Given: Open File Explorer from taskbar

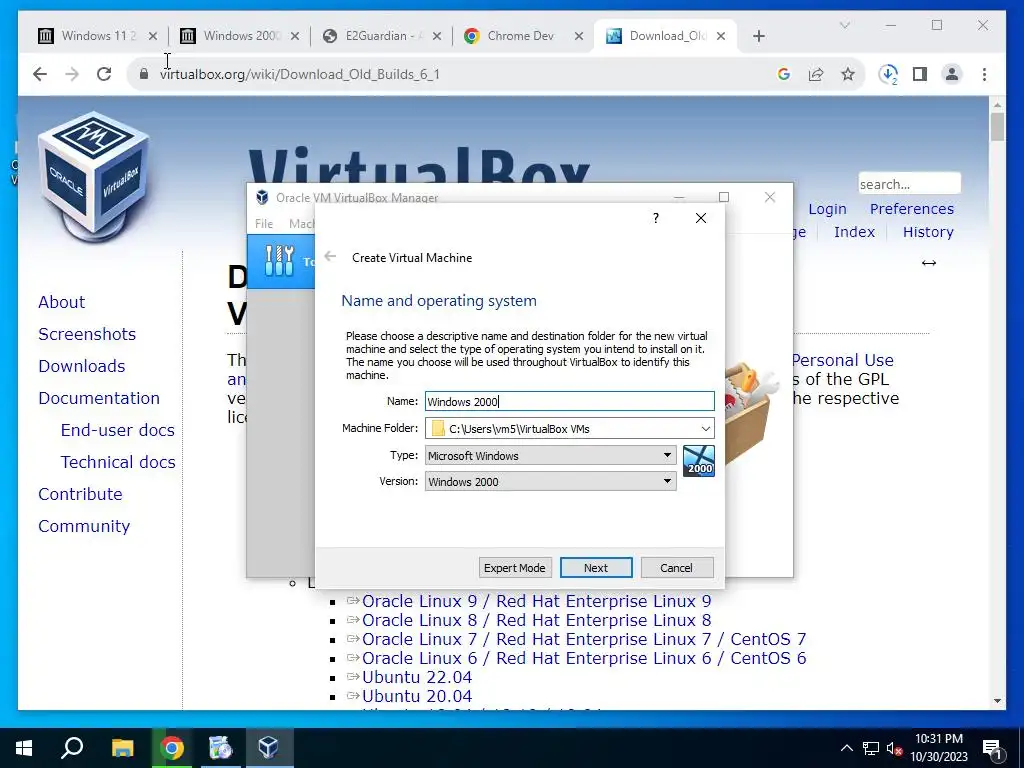Looking at the screenshot, I should [x=122, y=748].
